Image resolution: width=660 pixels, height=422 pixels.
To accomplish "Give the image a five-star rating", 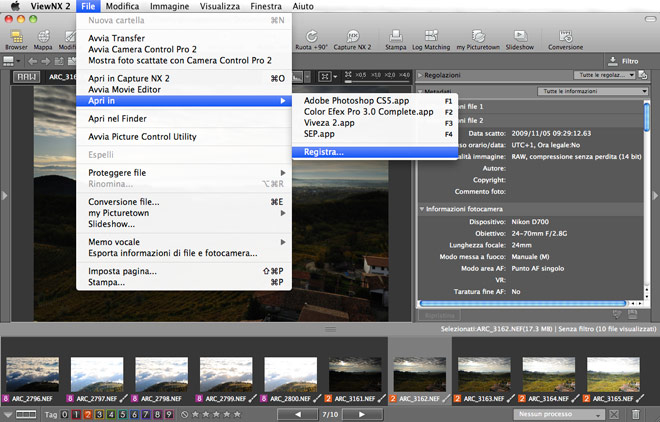I will (237, 414).
